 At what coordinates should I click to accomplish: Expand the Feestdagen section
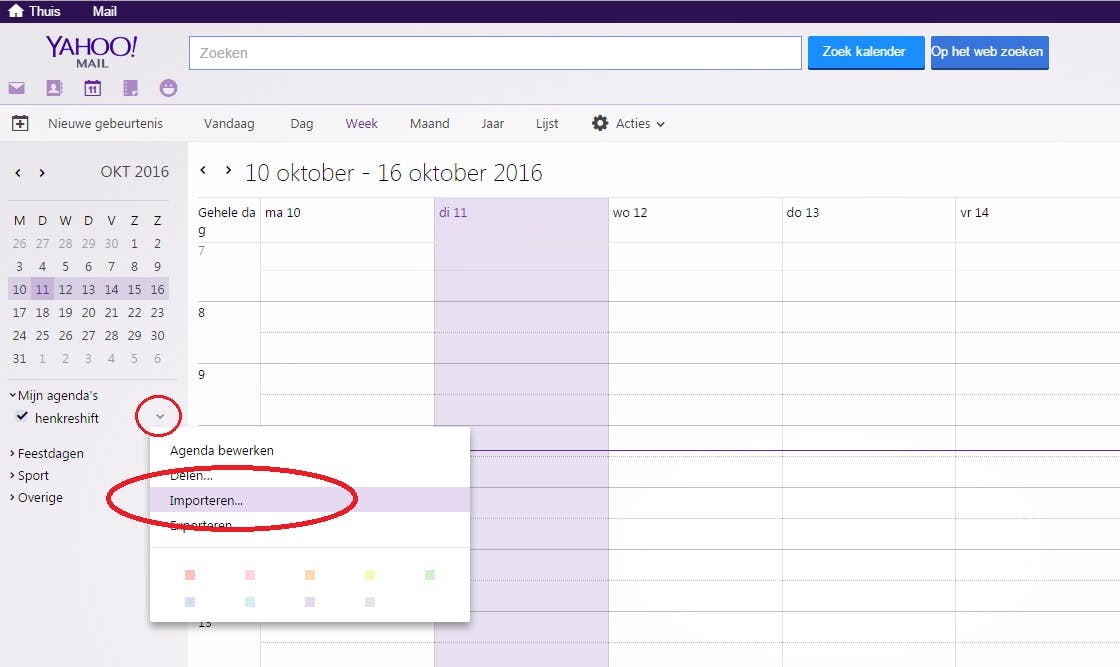tap(46, 453)
